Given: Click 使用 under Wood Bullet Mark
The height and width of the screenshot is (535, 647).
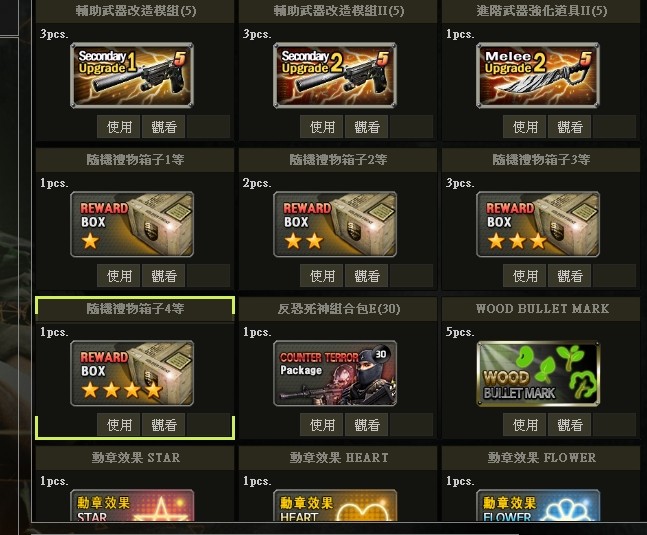Looking at the screenshot, I should point(525,424).
